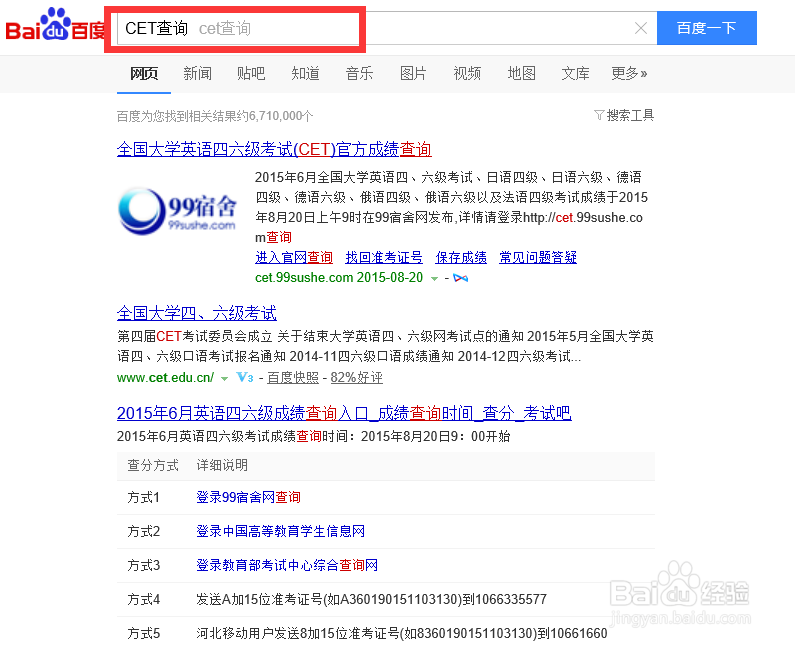
Task: Click the 详细说明 table header
Action: click(222, 465)
